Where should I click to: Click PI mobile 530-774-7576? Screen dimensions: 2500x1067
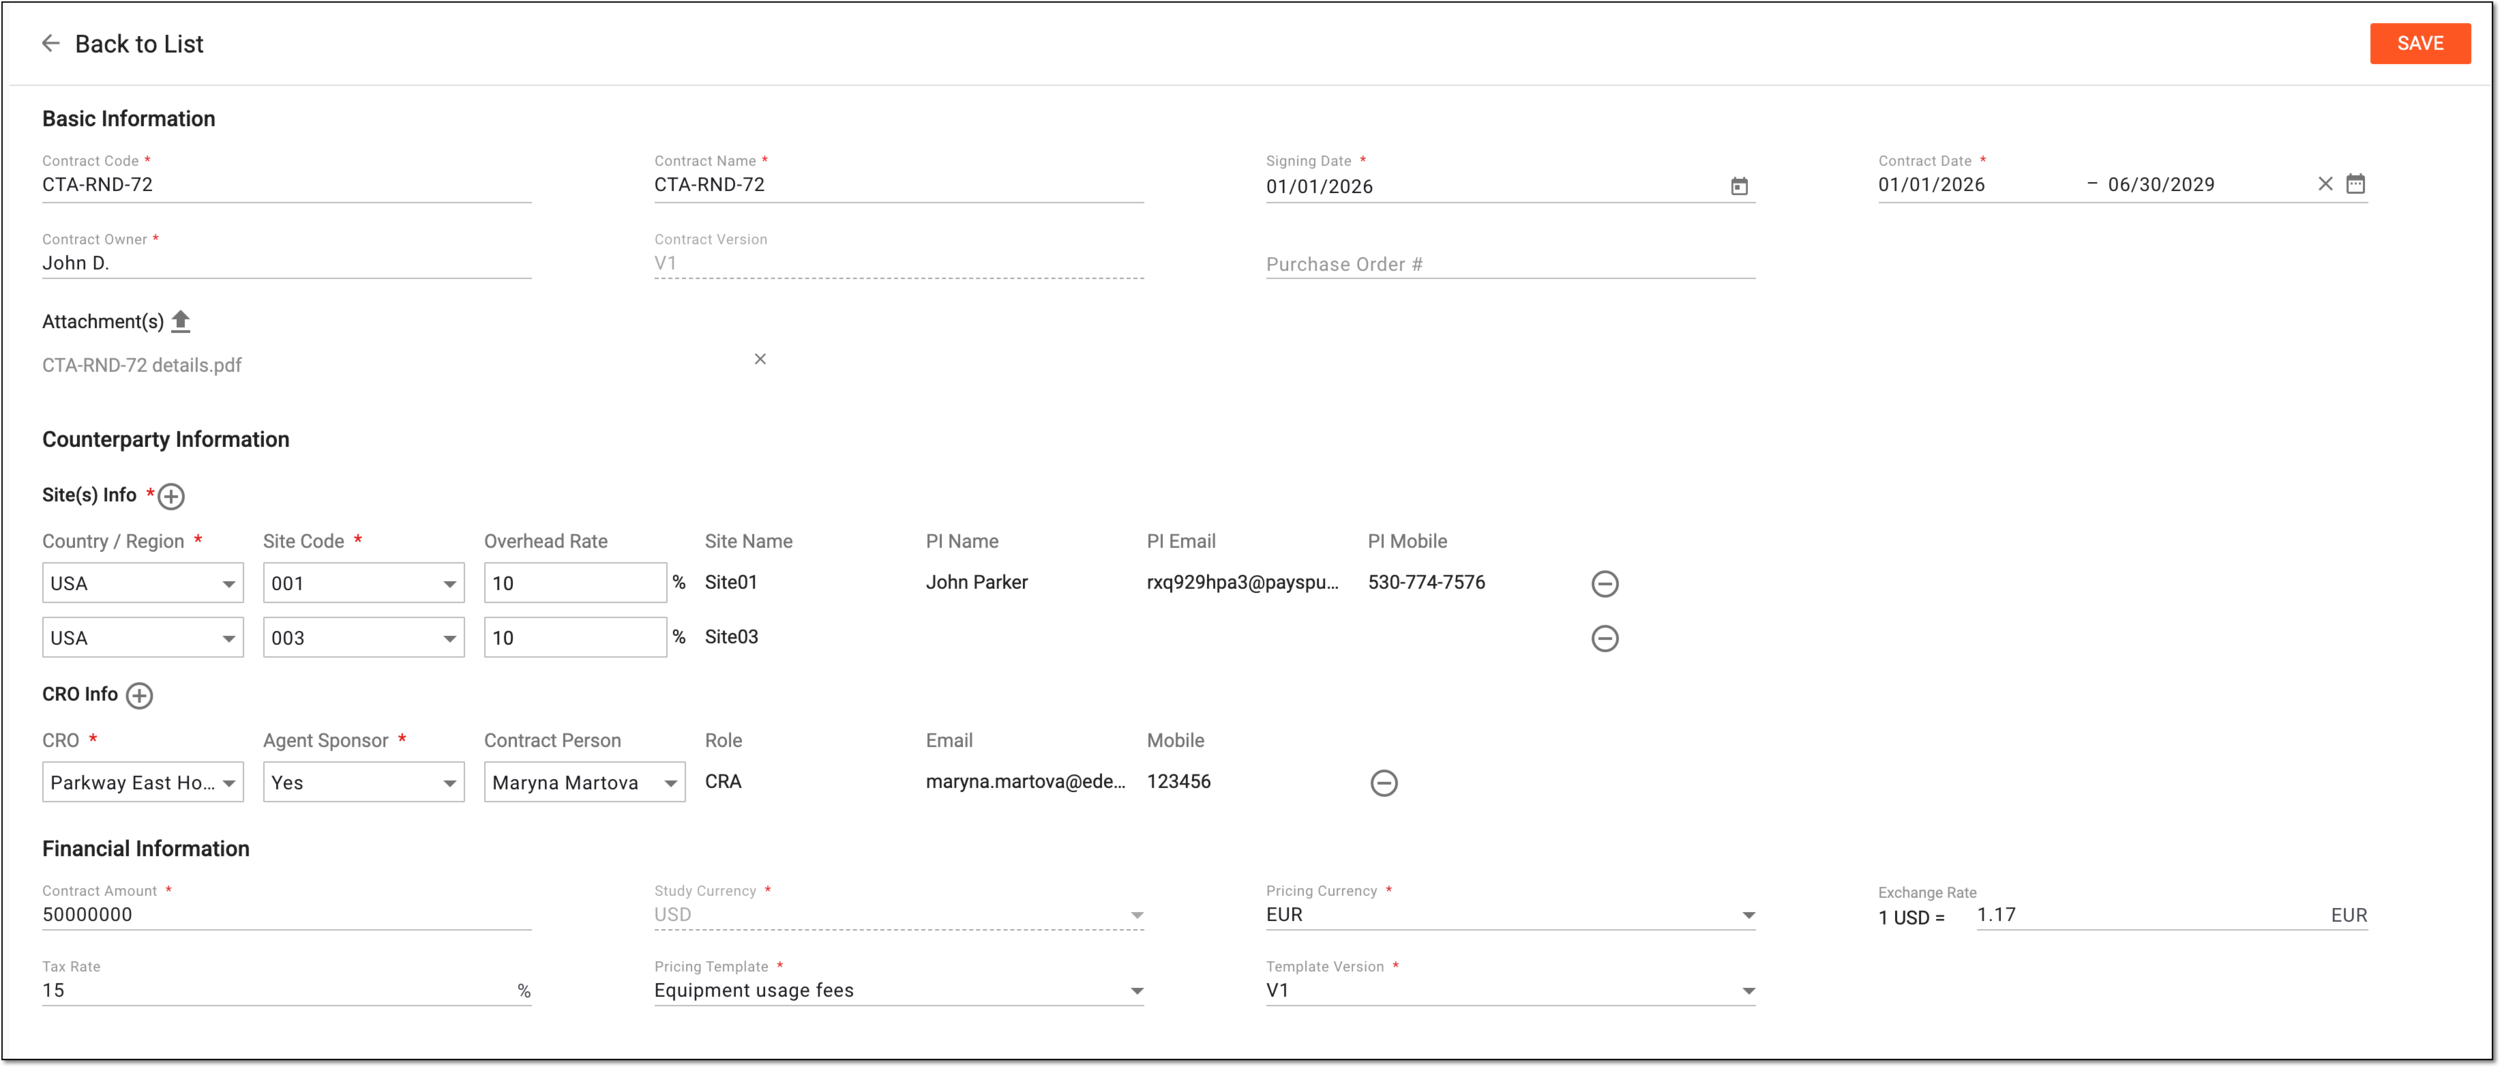tap(1426, 582)
